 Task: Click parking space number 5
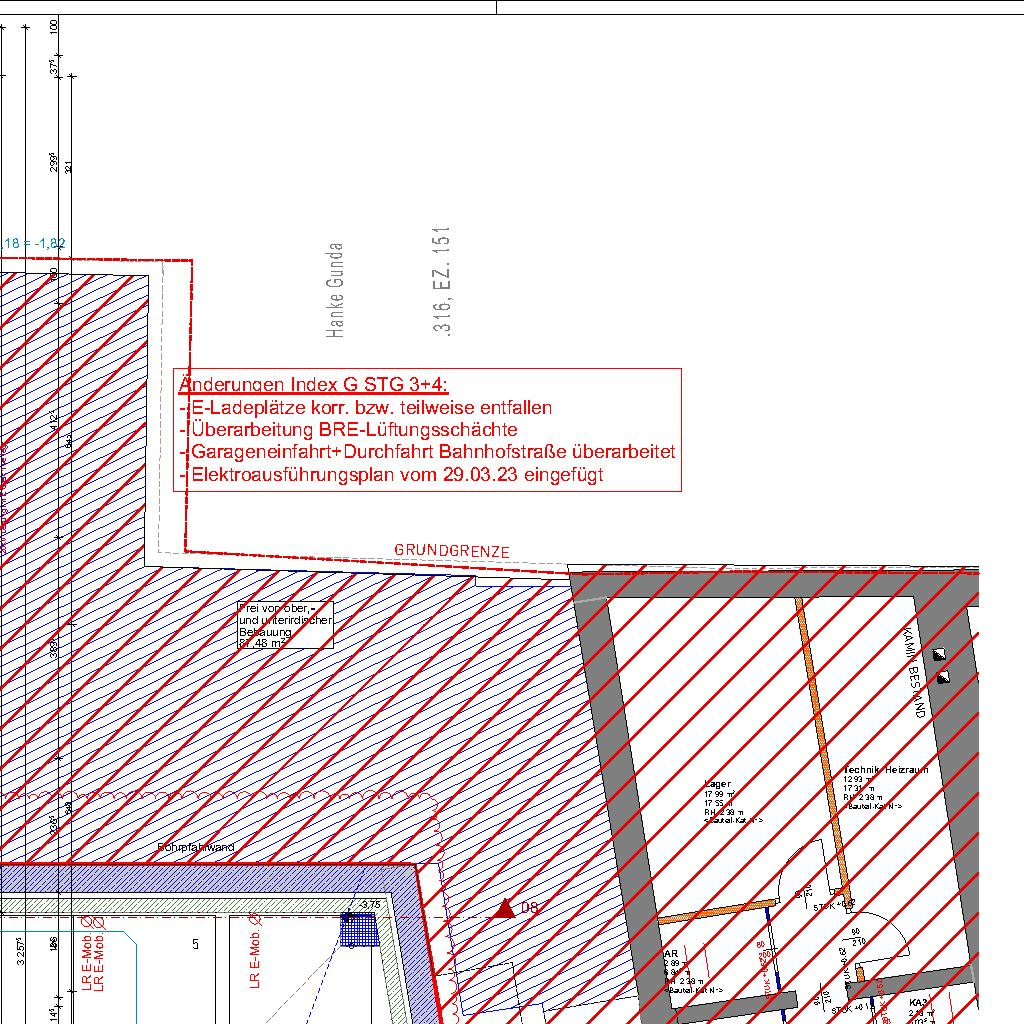tap(196, 944)
